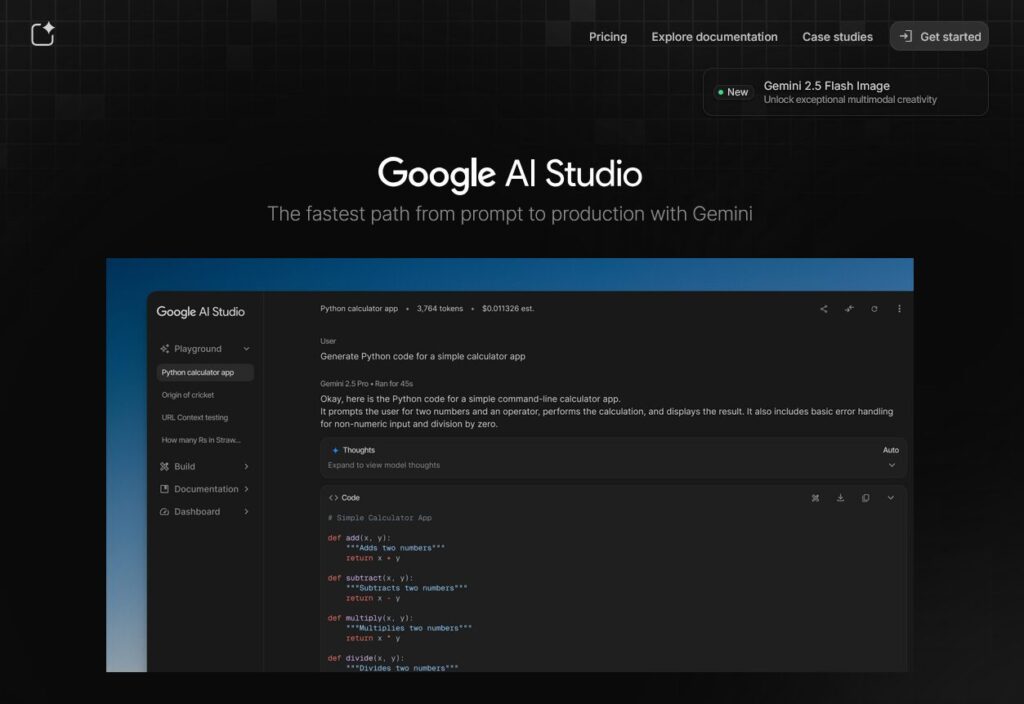Image resolution: width=1024 pixels, height=704 pixels.
Task: Expand the Thoughts panel chevron
Action: coord(891,465)
